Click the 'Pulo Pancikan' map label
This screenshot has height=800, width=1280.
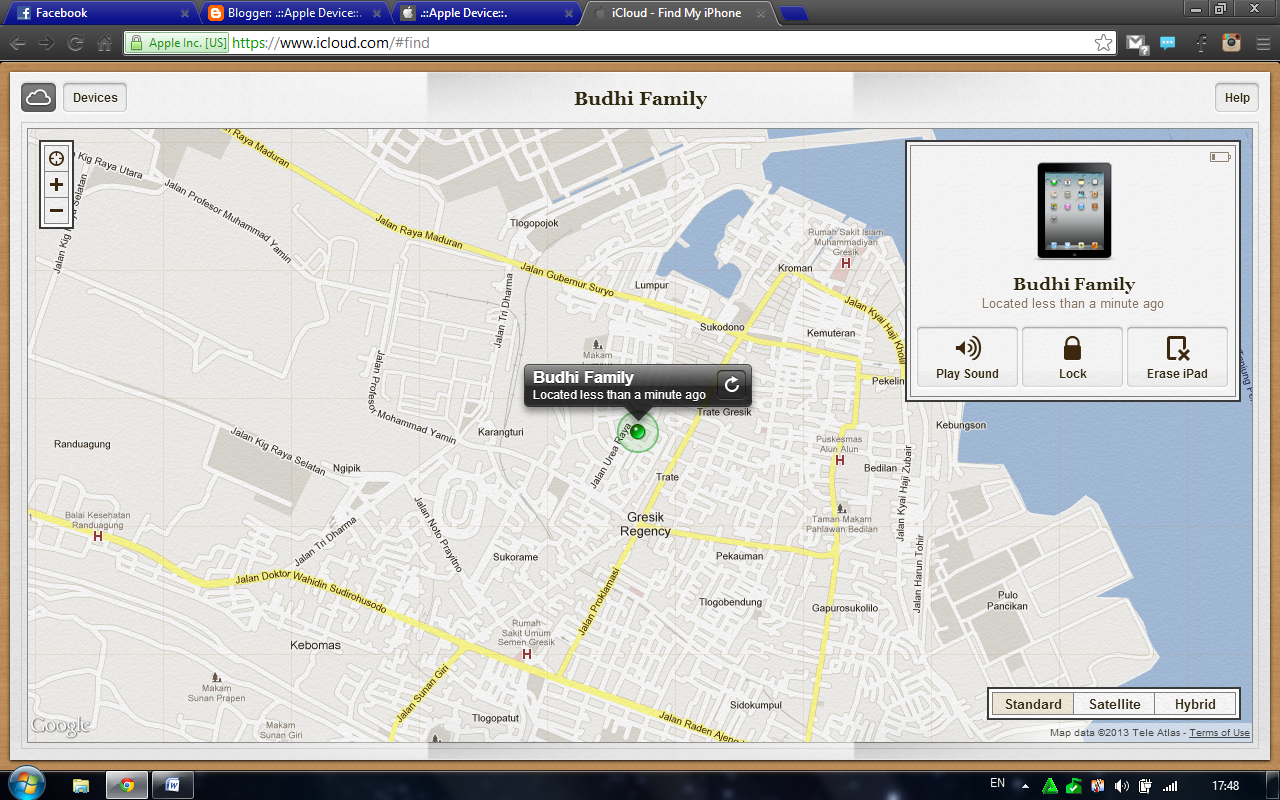[1007, 600]
